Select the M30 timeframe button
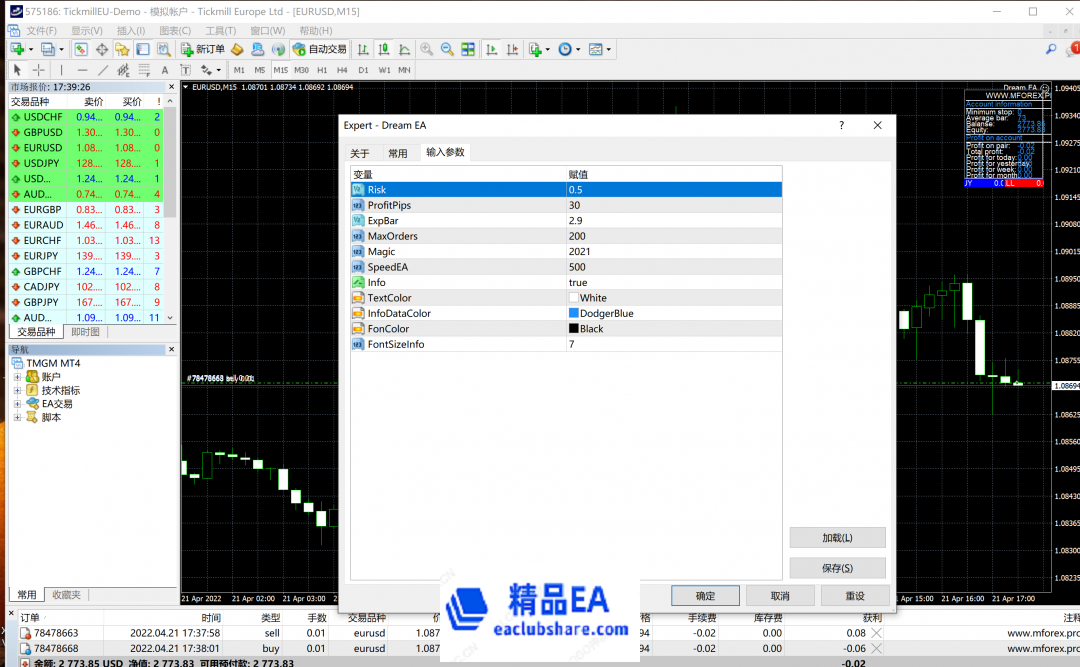Viewport: 1080px width, 667px height. [x=301, y=70]
